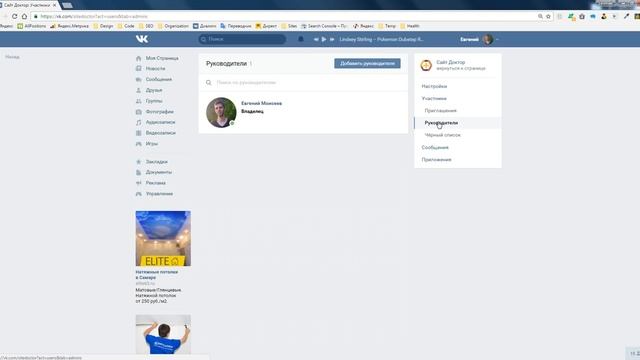Focus the Поиск по руководителям search field
The height and width of the screenshot is (360, 640).
pyautogui.click(x=303, y=82)
